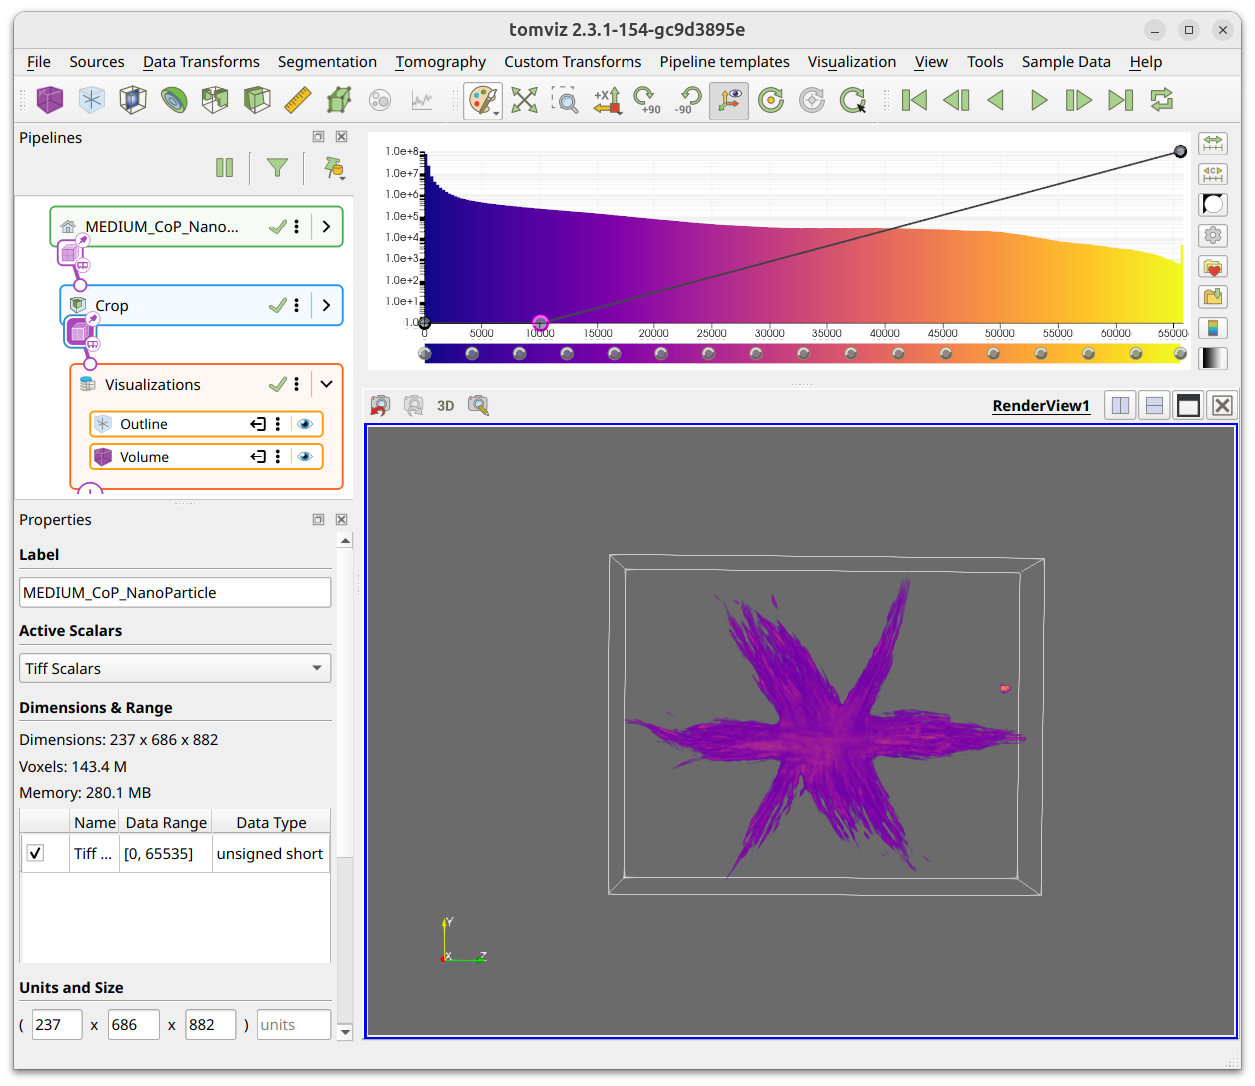Select the Outline module in the pipeline

[x=206, y=424]
